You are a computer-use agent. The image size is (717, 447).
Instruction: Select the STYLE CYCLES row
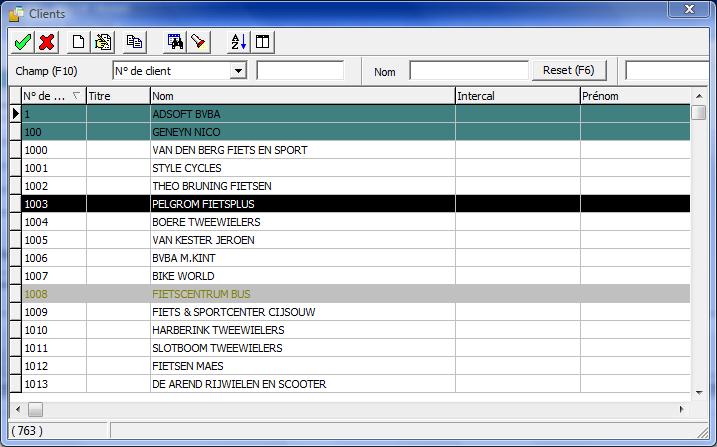click(356, 168)
